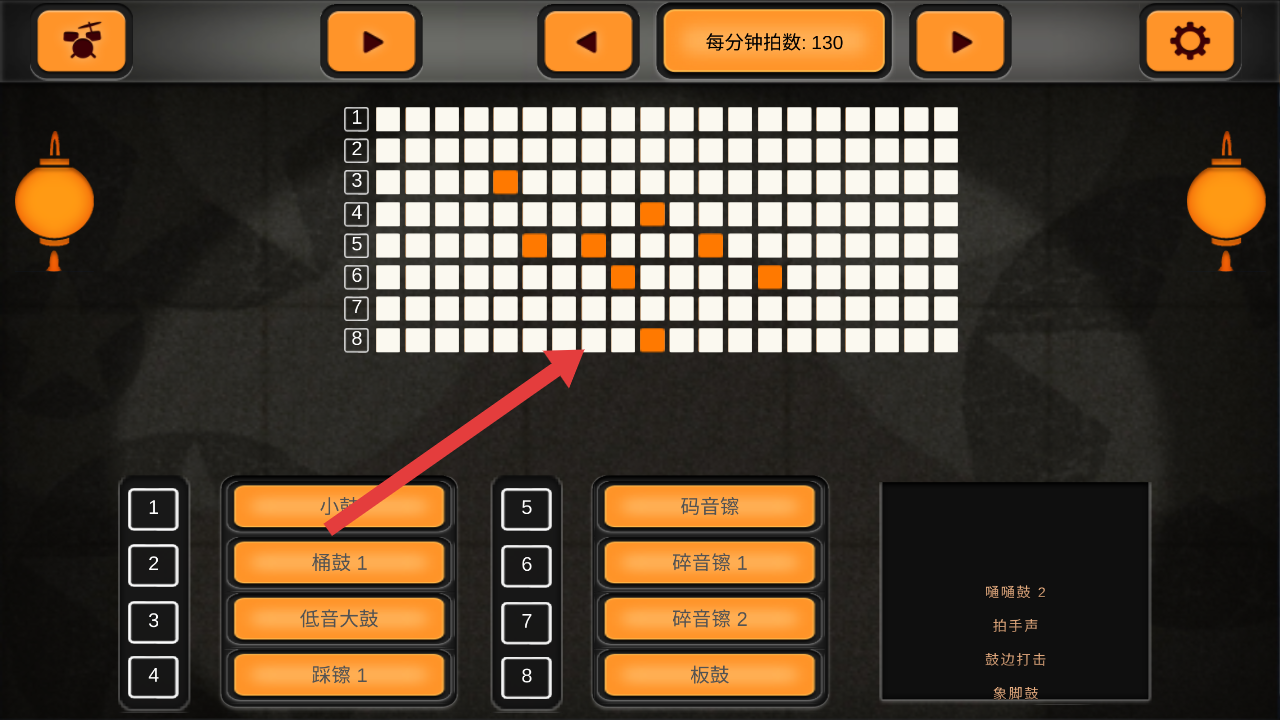The image size is (1280, 720).
Task: Select the 碎音镲 2 instrument button
Action: coord(710,619)
